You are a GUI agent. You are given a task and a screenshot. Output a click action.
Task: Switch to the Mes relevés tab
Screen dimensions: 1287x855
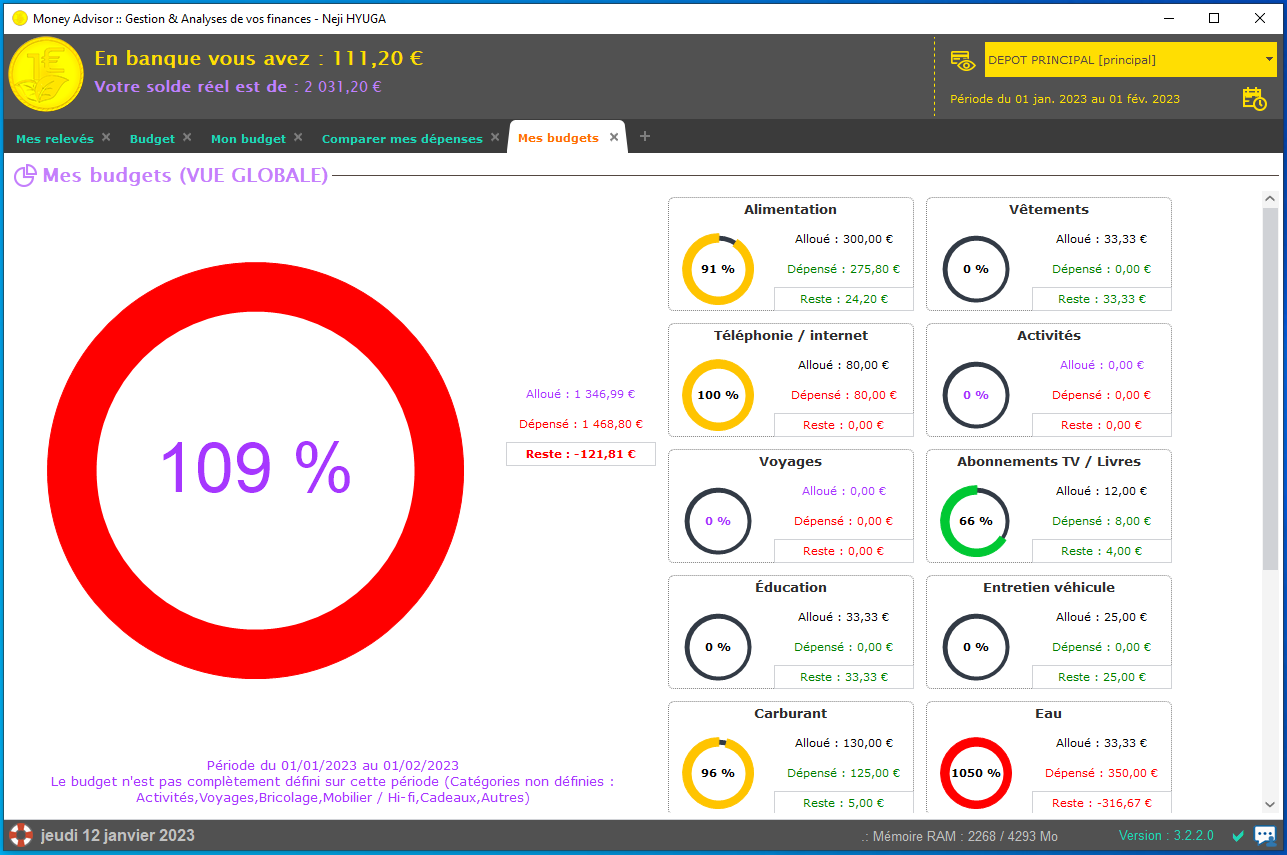(x=55, y=139)
